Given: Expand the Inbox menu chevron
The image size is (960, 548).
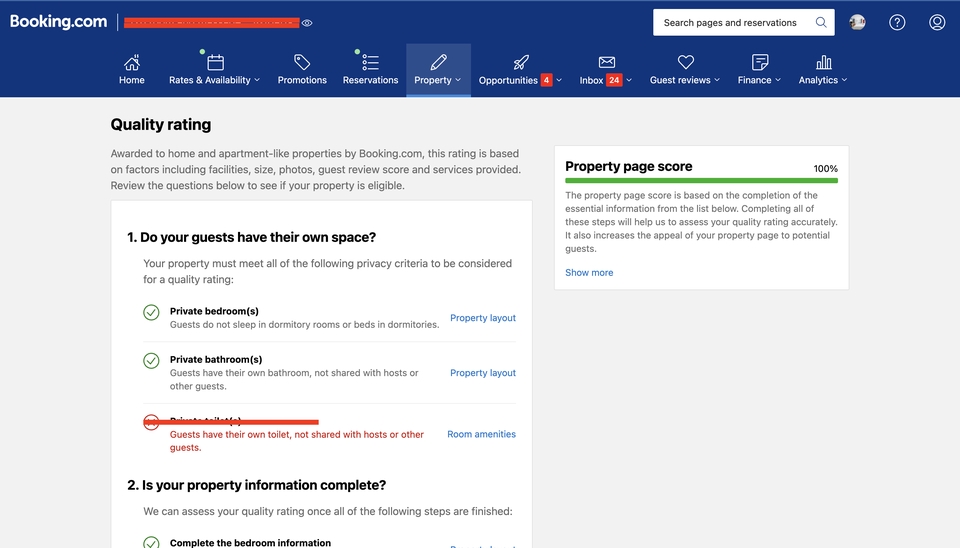Looking at the screenshot, I should click(629, 80).
